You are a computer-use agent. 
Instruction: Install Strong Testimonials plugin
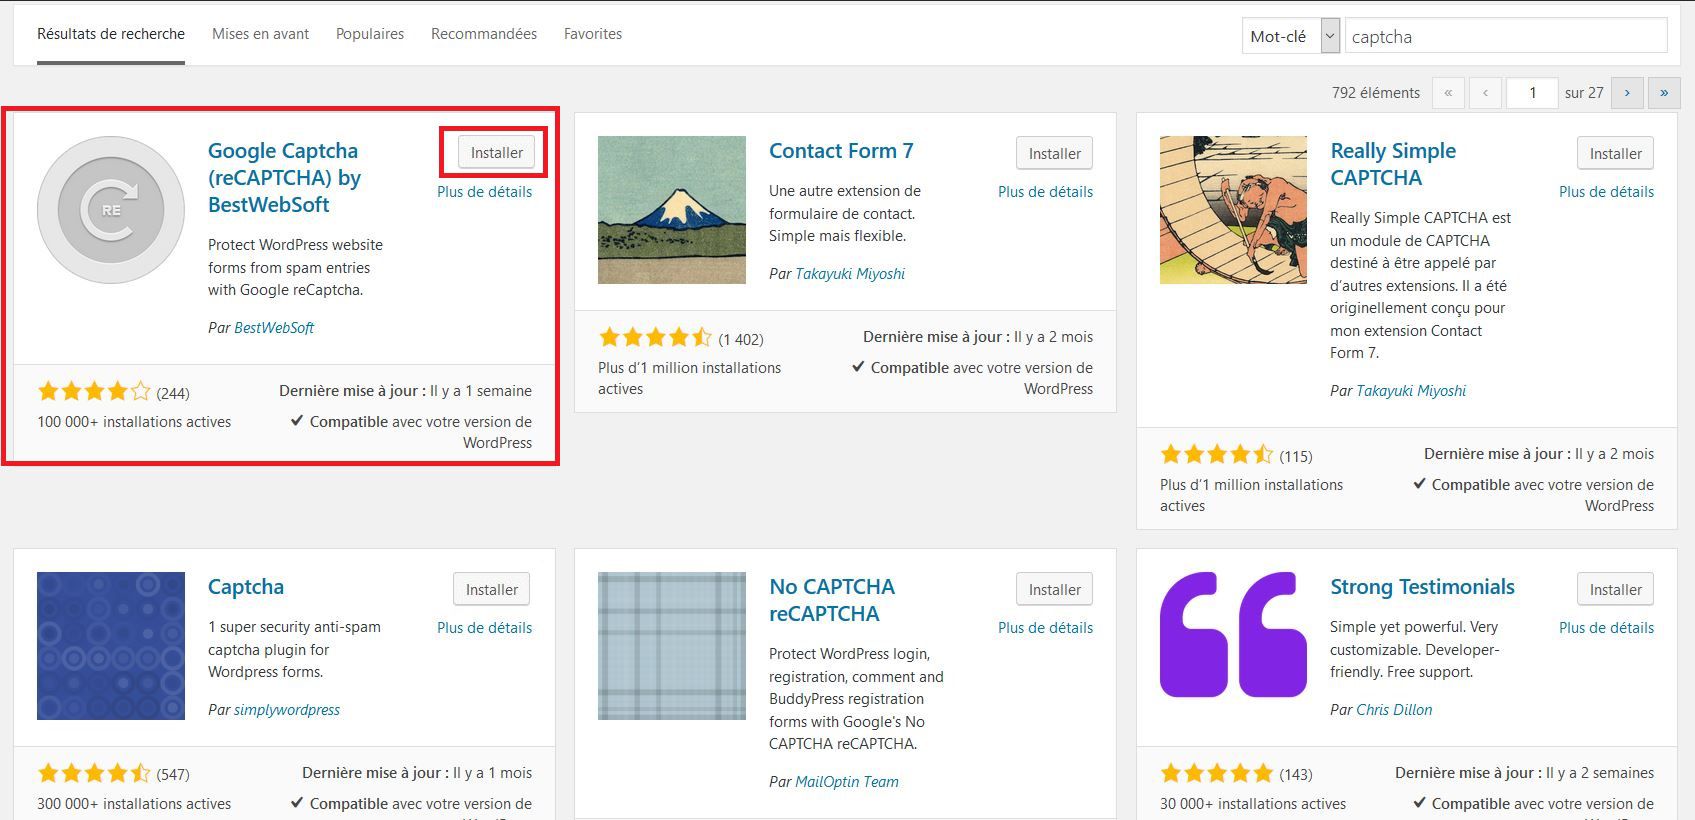click(x=1616, y=590)
